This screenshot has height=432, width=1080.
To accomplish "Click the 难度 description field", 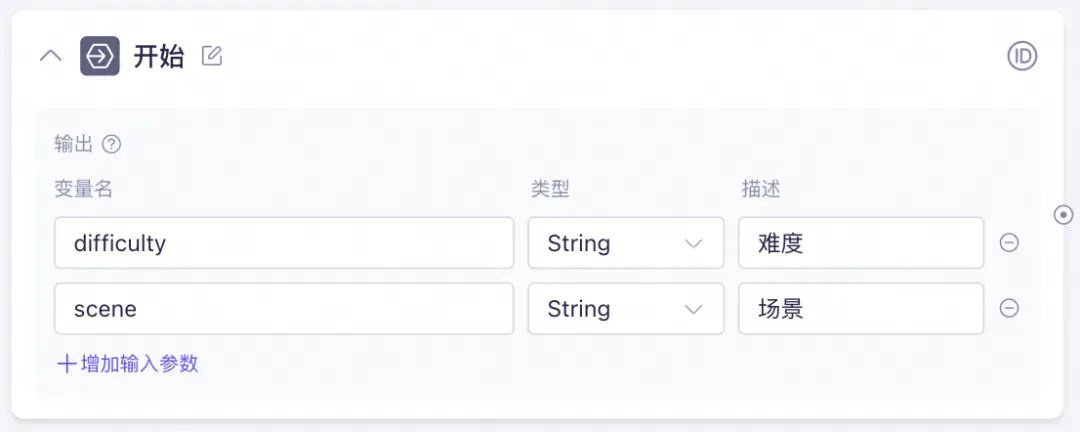I will (x=860, y=243).
